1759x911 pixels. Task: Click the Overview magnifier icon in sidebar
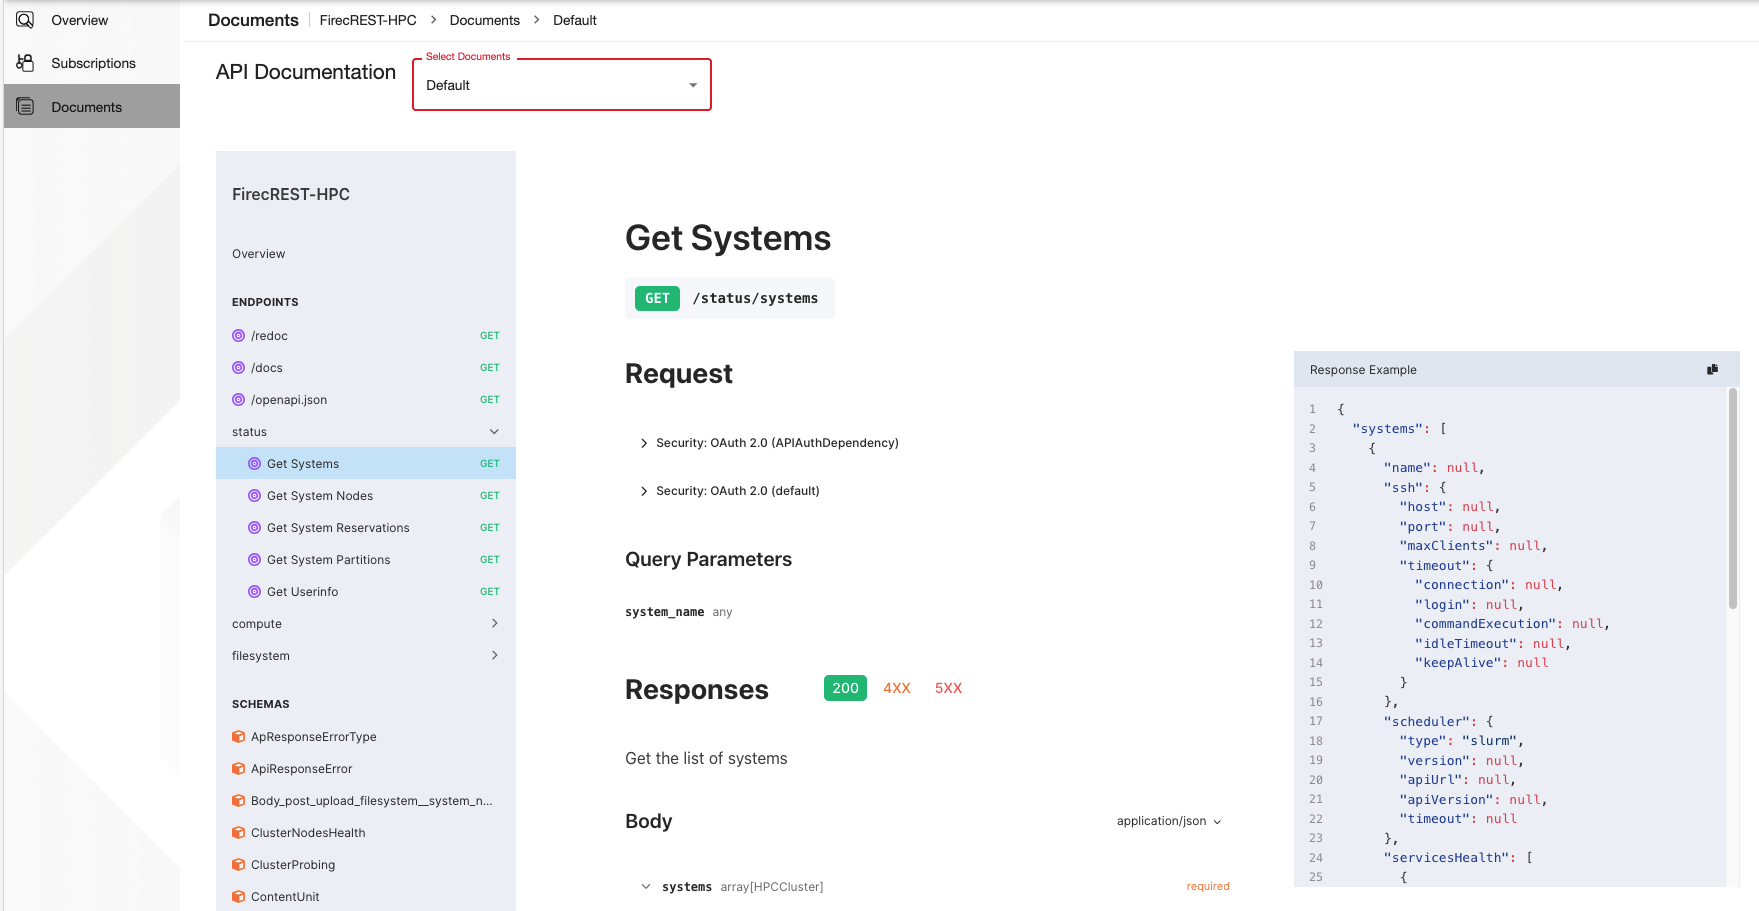pyautogui.click(x=25, y=20)
